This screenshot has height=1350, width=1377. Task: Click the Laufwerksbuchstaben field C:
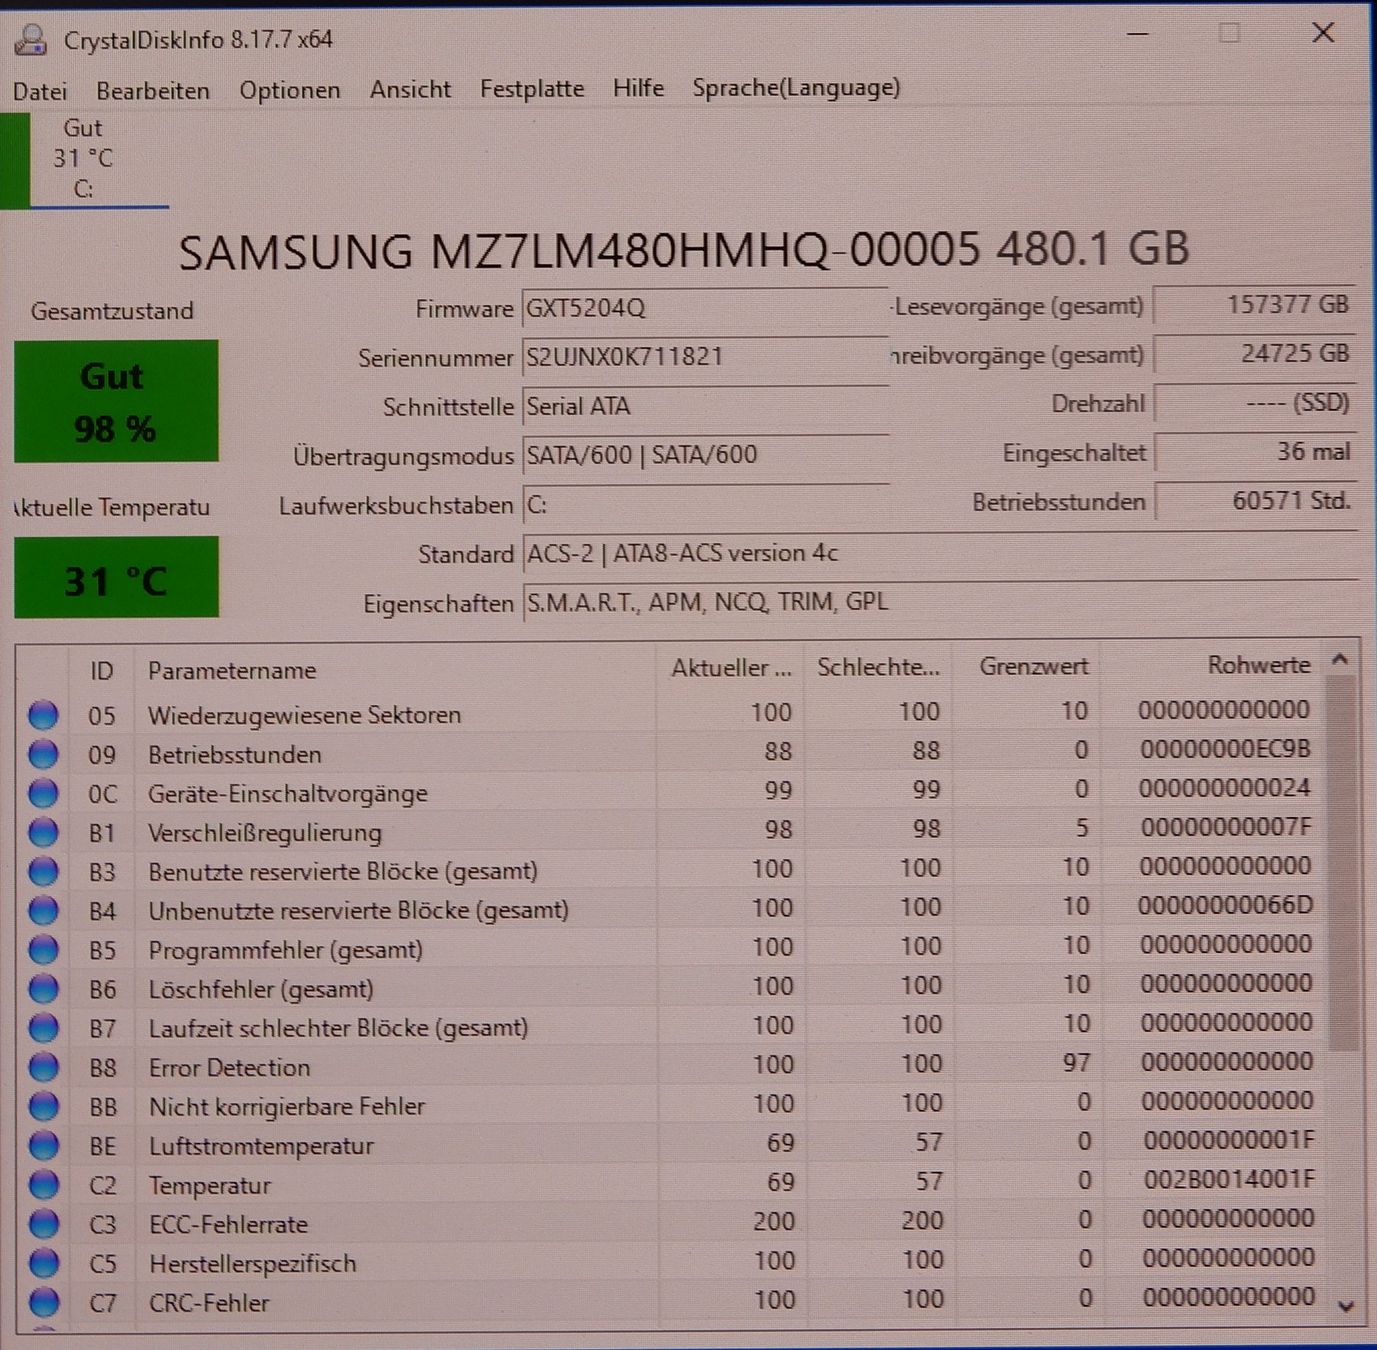pyautogui.click(x=705, y=504)
